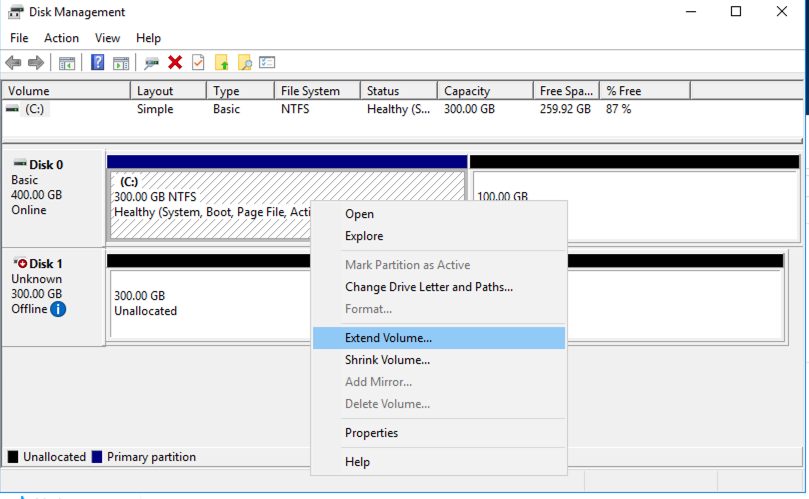Image resolution: width=809 pixels, height=499 pixels.
Task: Click the blue Primary partition legend swatch
Action: [96, 457]
